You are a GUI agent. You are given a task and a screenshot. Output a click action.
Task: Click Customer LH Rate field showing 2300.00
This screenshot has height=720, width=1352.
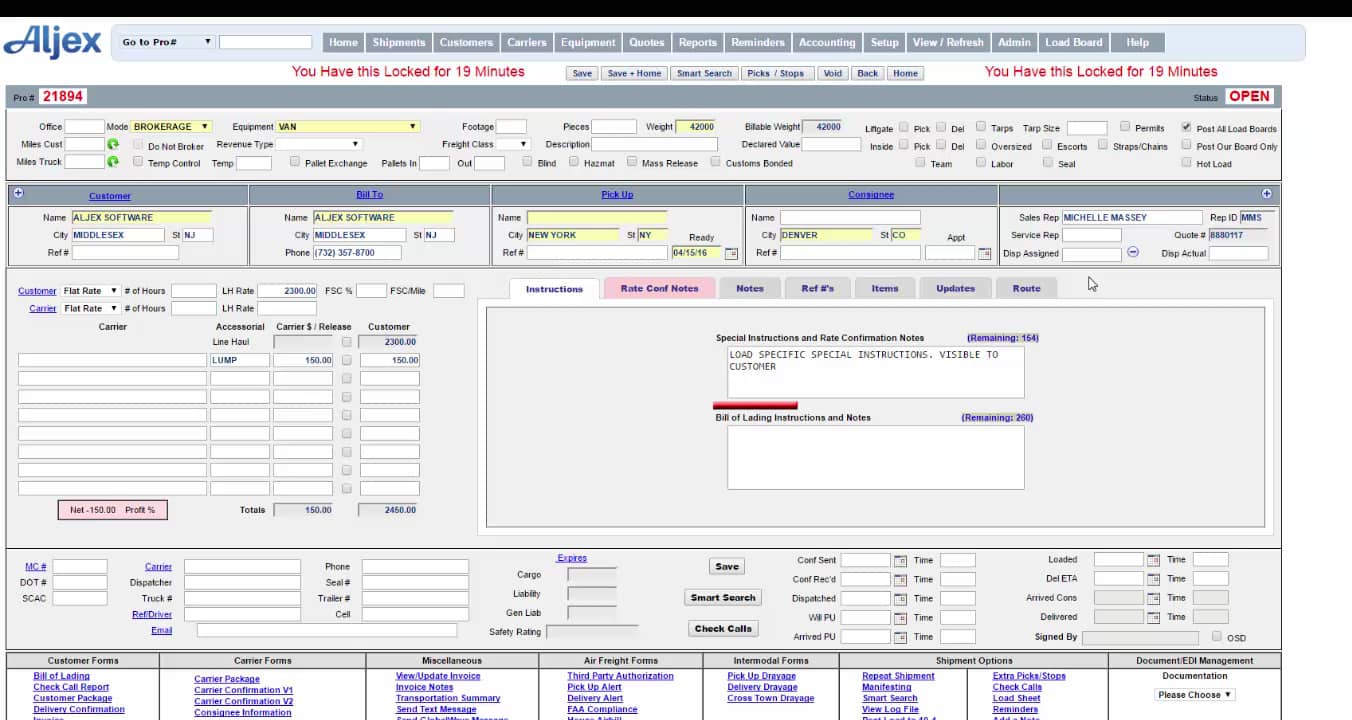288,291
